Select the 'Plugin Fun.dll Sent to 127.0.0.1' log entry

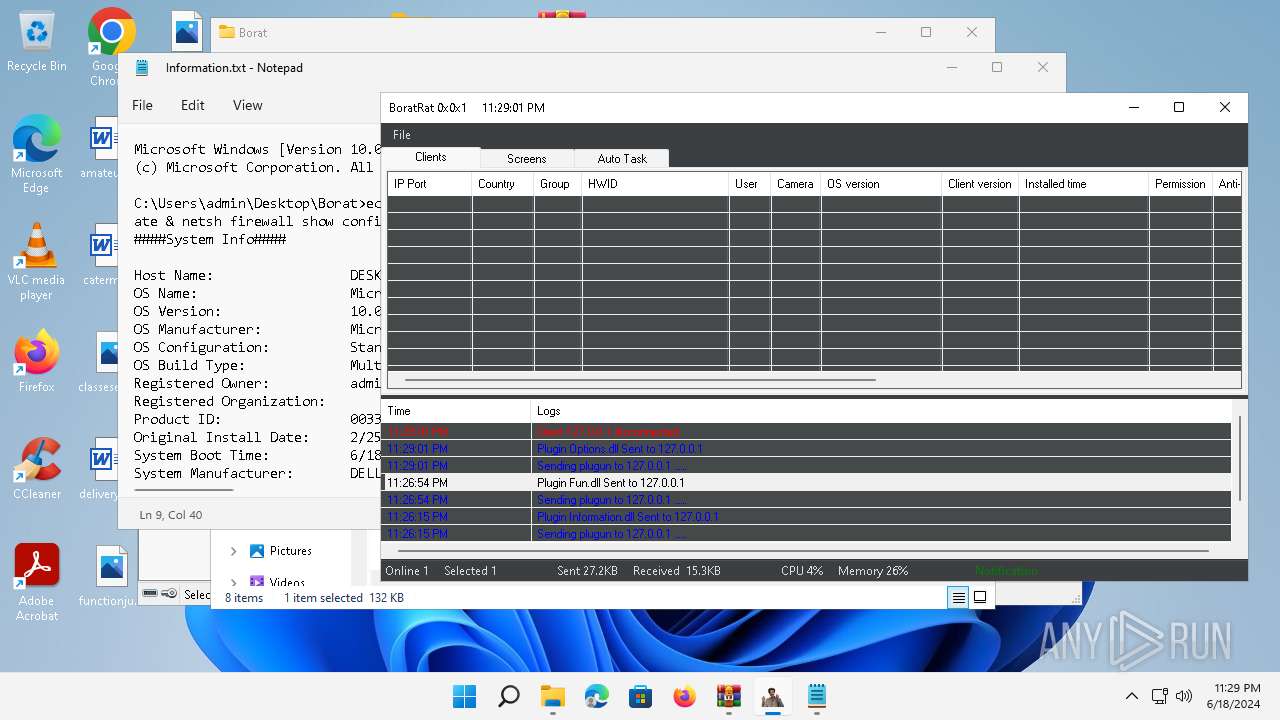[806, 483]
